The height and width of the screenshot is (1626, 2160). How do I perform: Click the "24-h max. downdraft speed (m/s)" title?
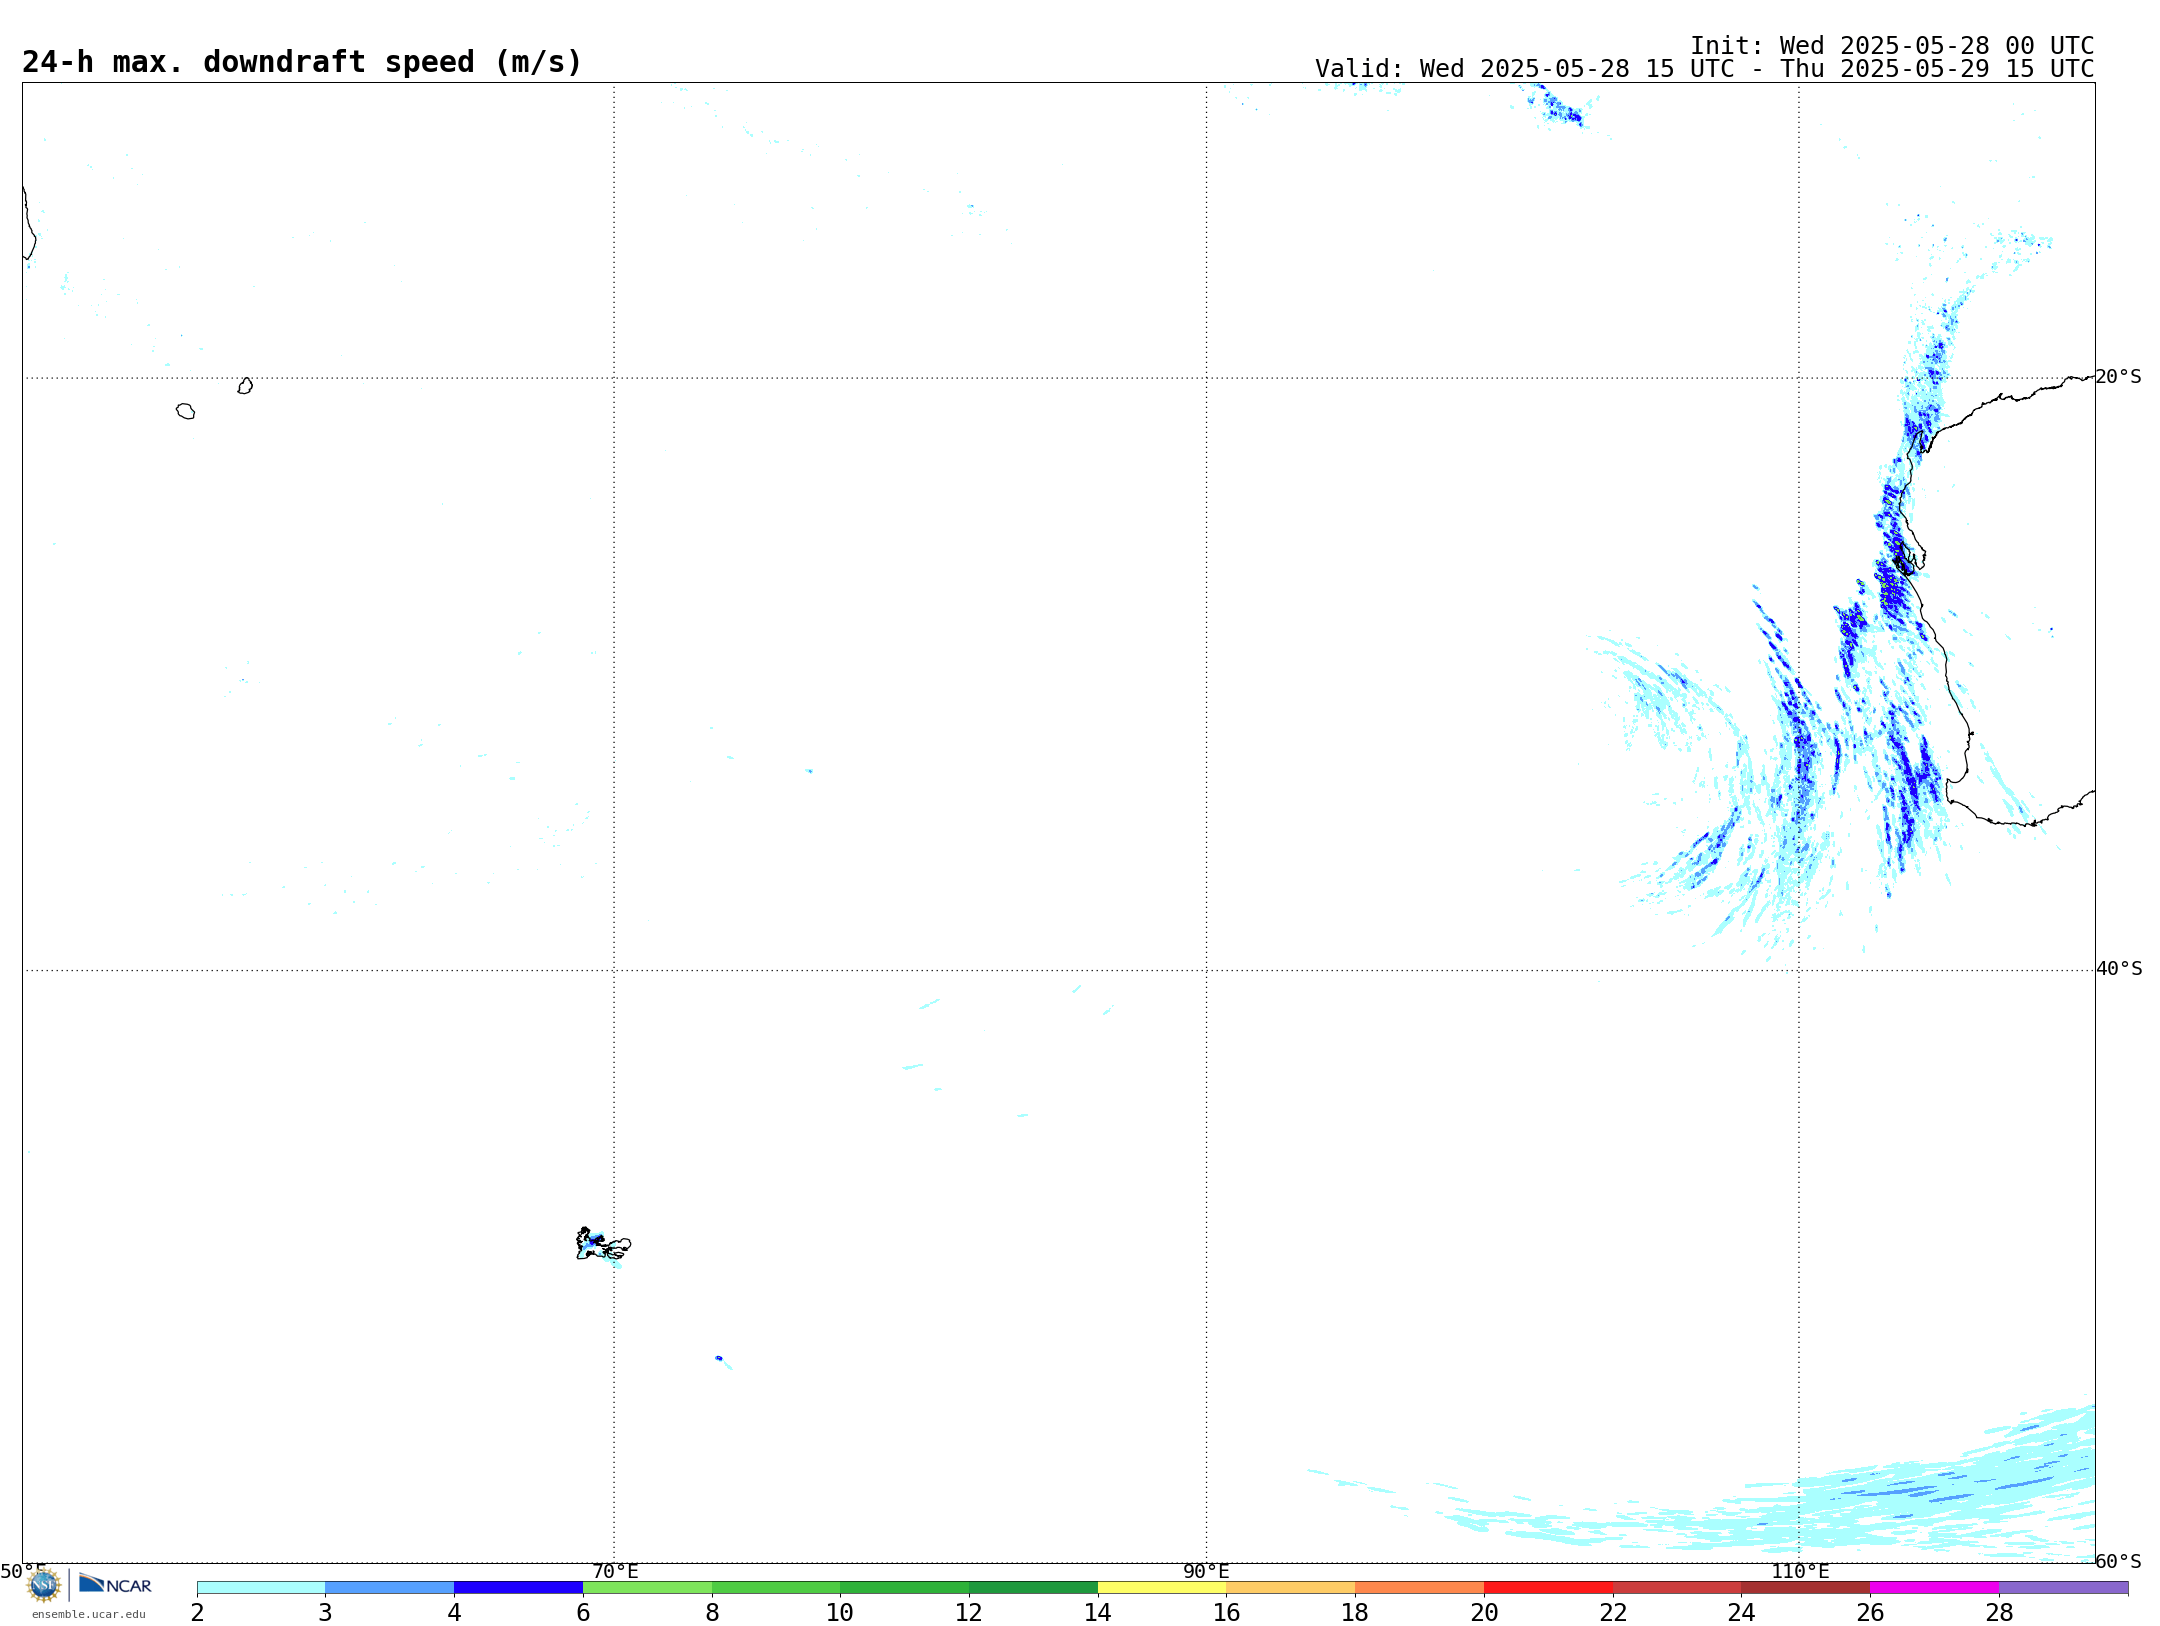(x=302, y=62)
